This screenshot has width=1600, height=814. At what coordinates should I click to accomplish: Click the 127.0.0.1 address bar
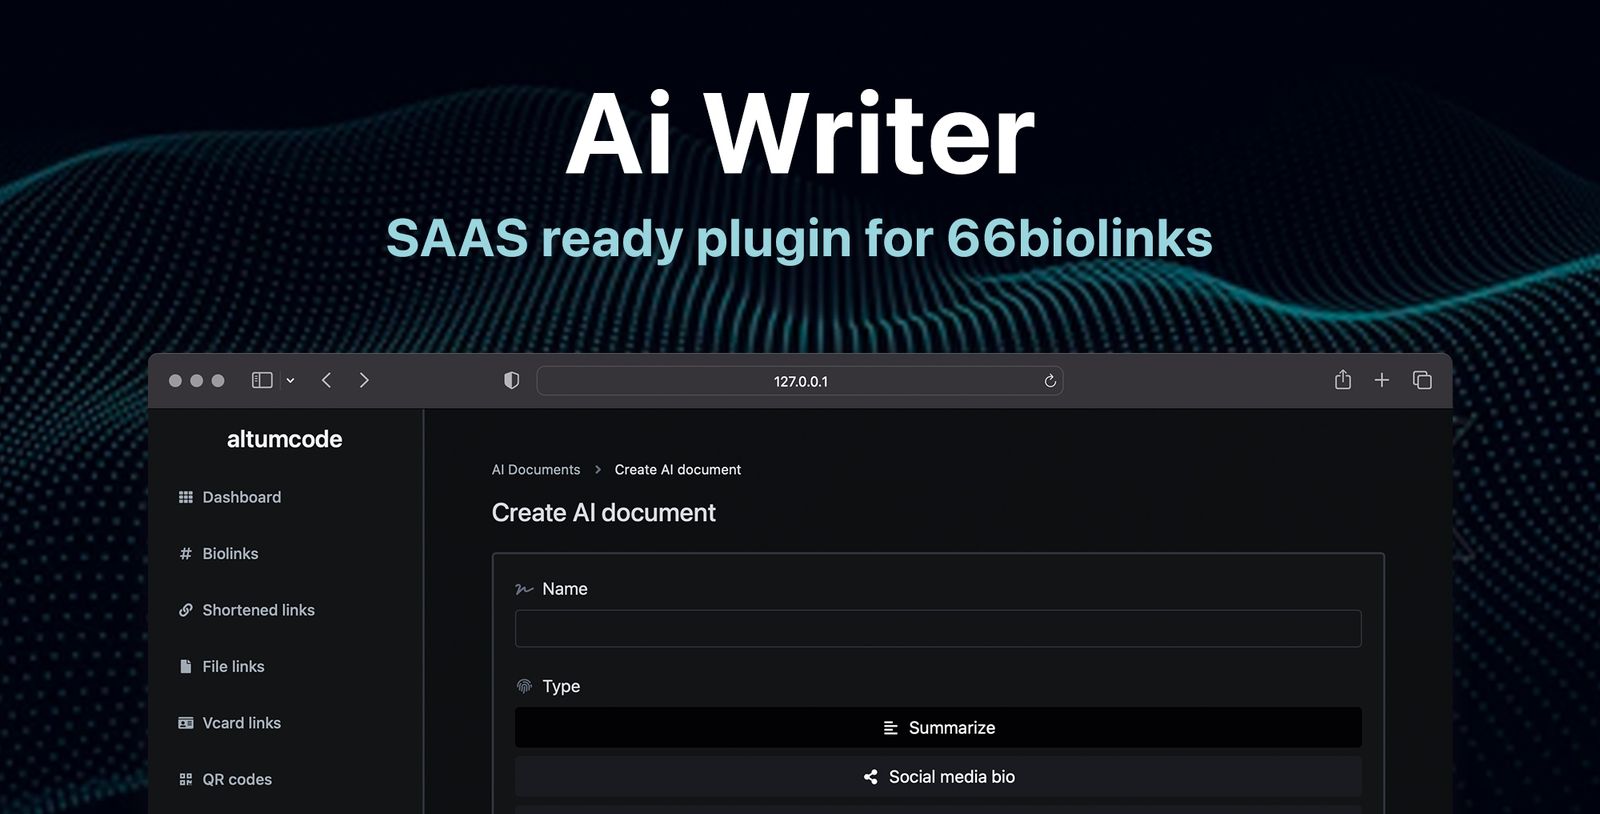[800, 381]
